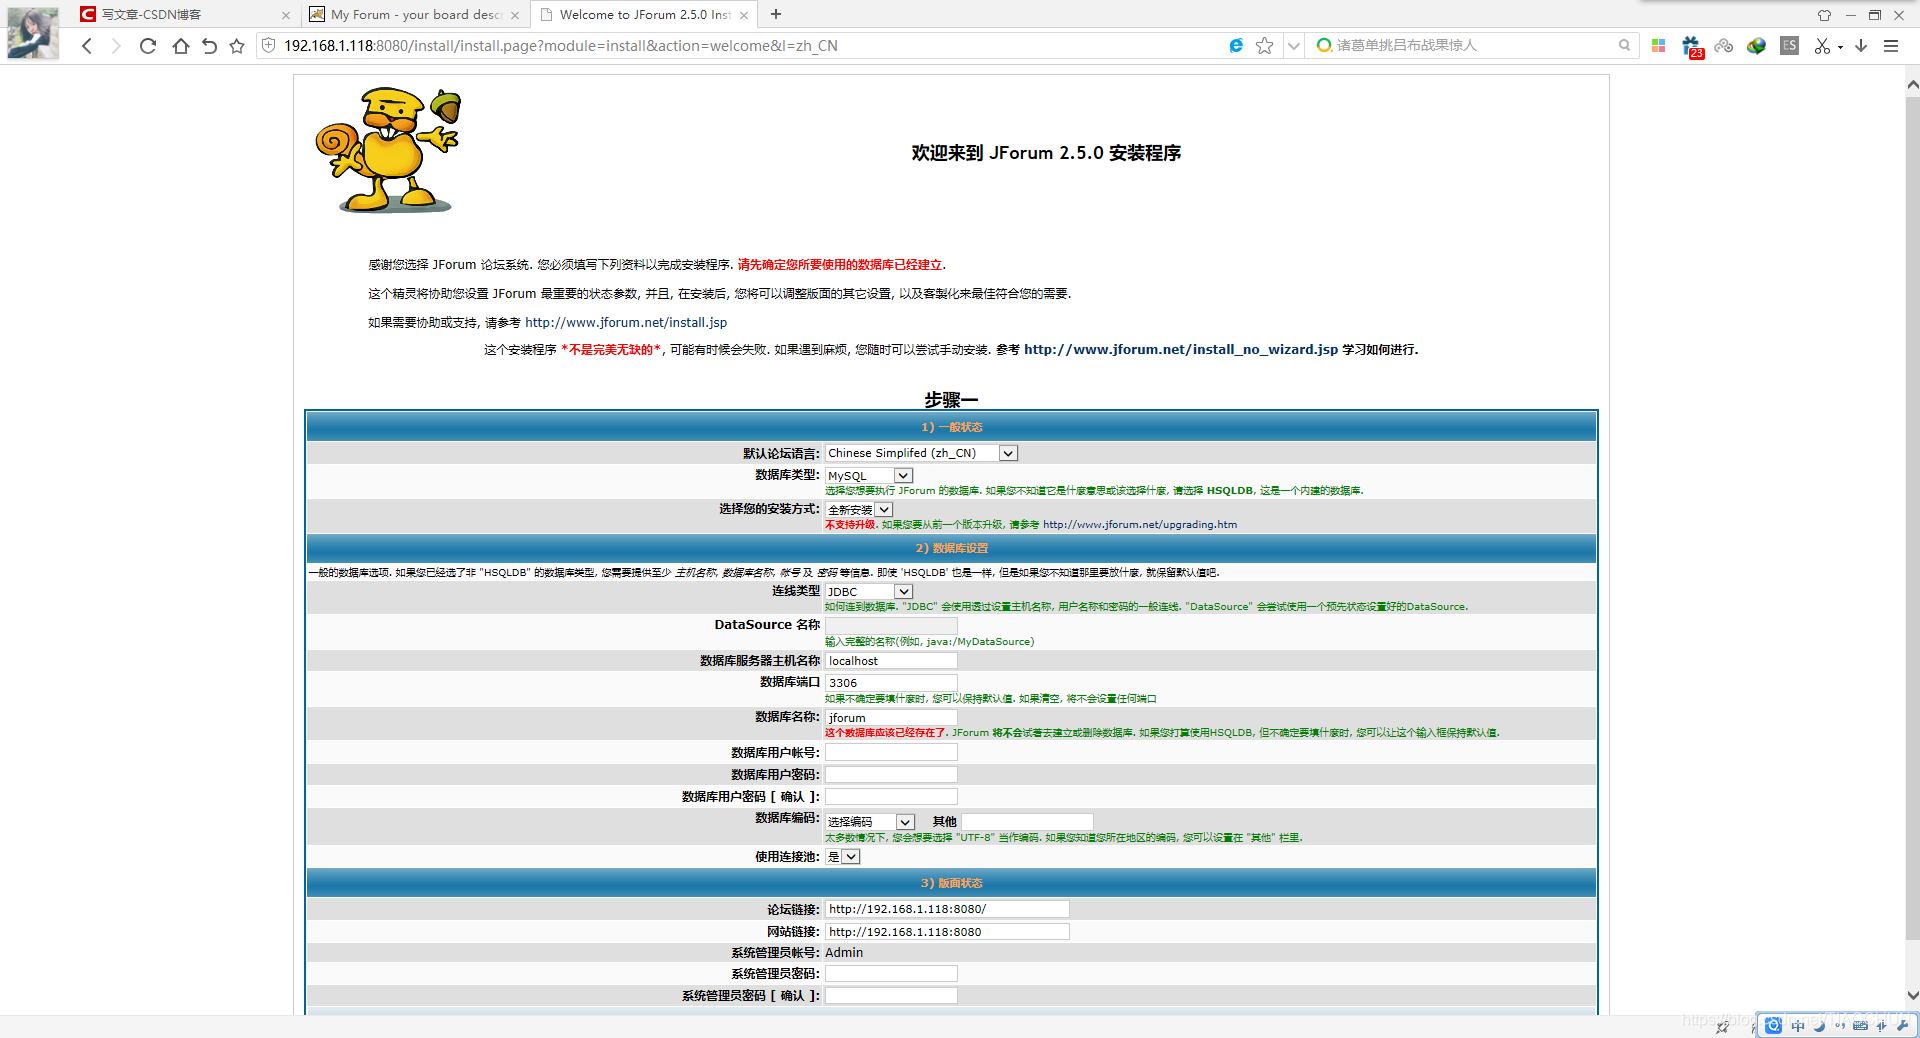
Task: Click the browser search box
Action: (1473, 45)
